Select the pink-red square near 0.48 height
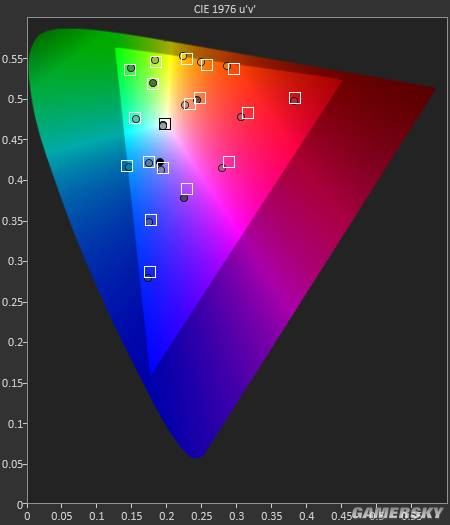Image resolution: width=450 pixels, height=525 pixels. [248, 113]
